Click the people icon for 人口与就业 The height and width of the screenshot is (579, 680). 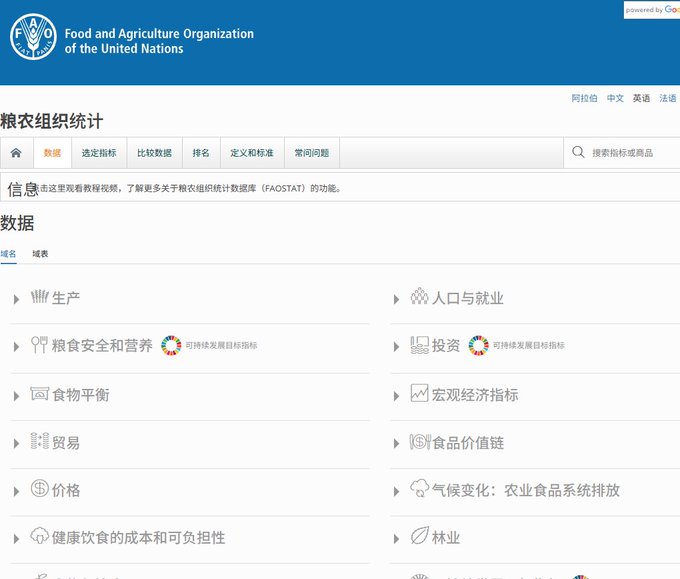coord(419,297)
